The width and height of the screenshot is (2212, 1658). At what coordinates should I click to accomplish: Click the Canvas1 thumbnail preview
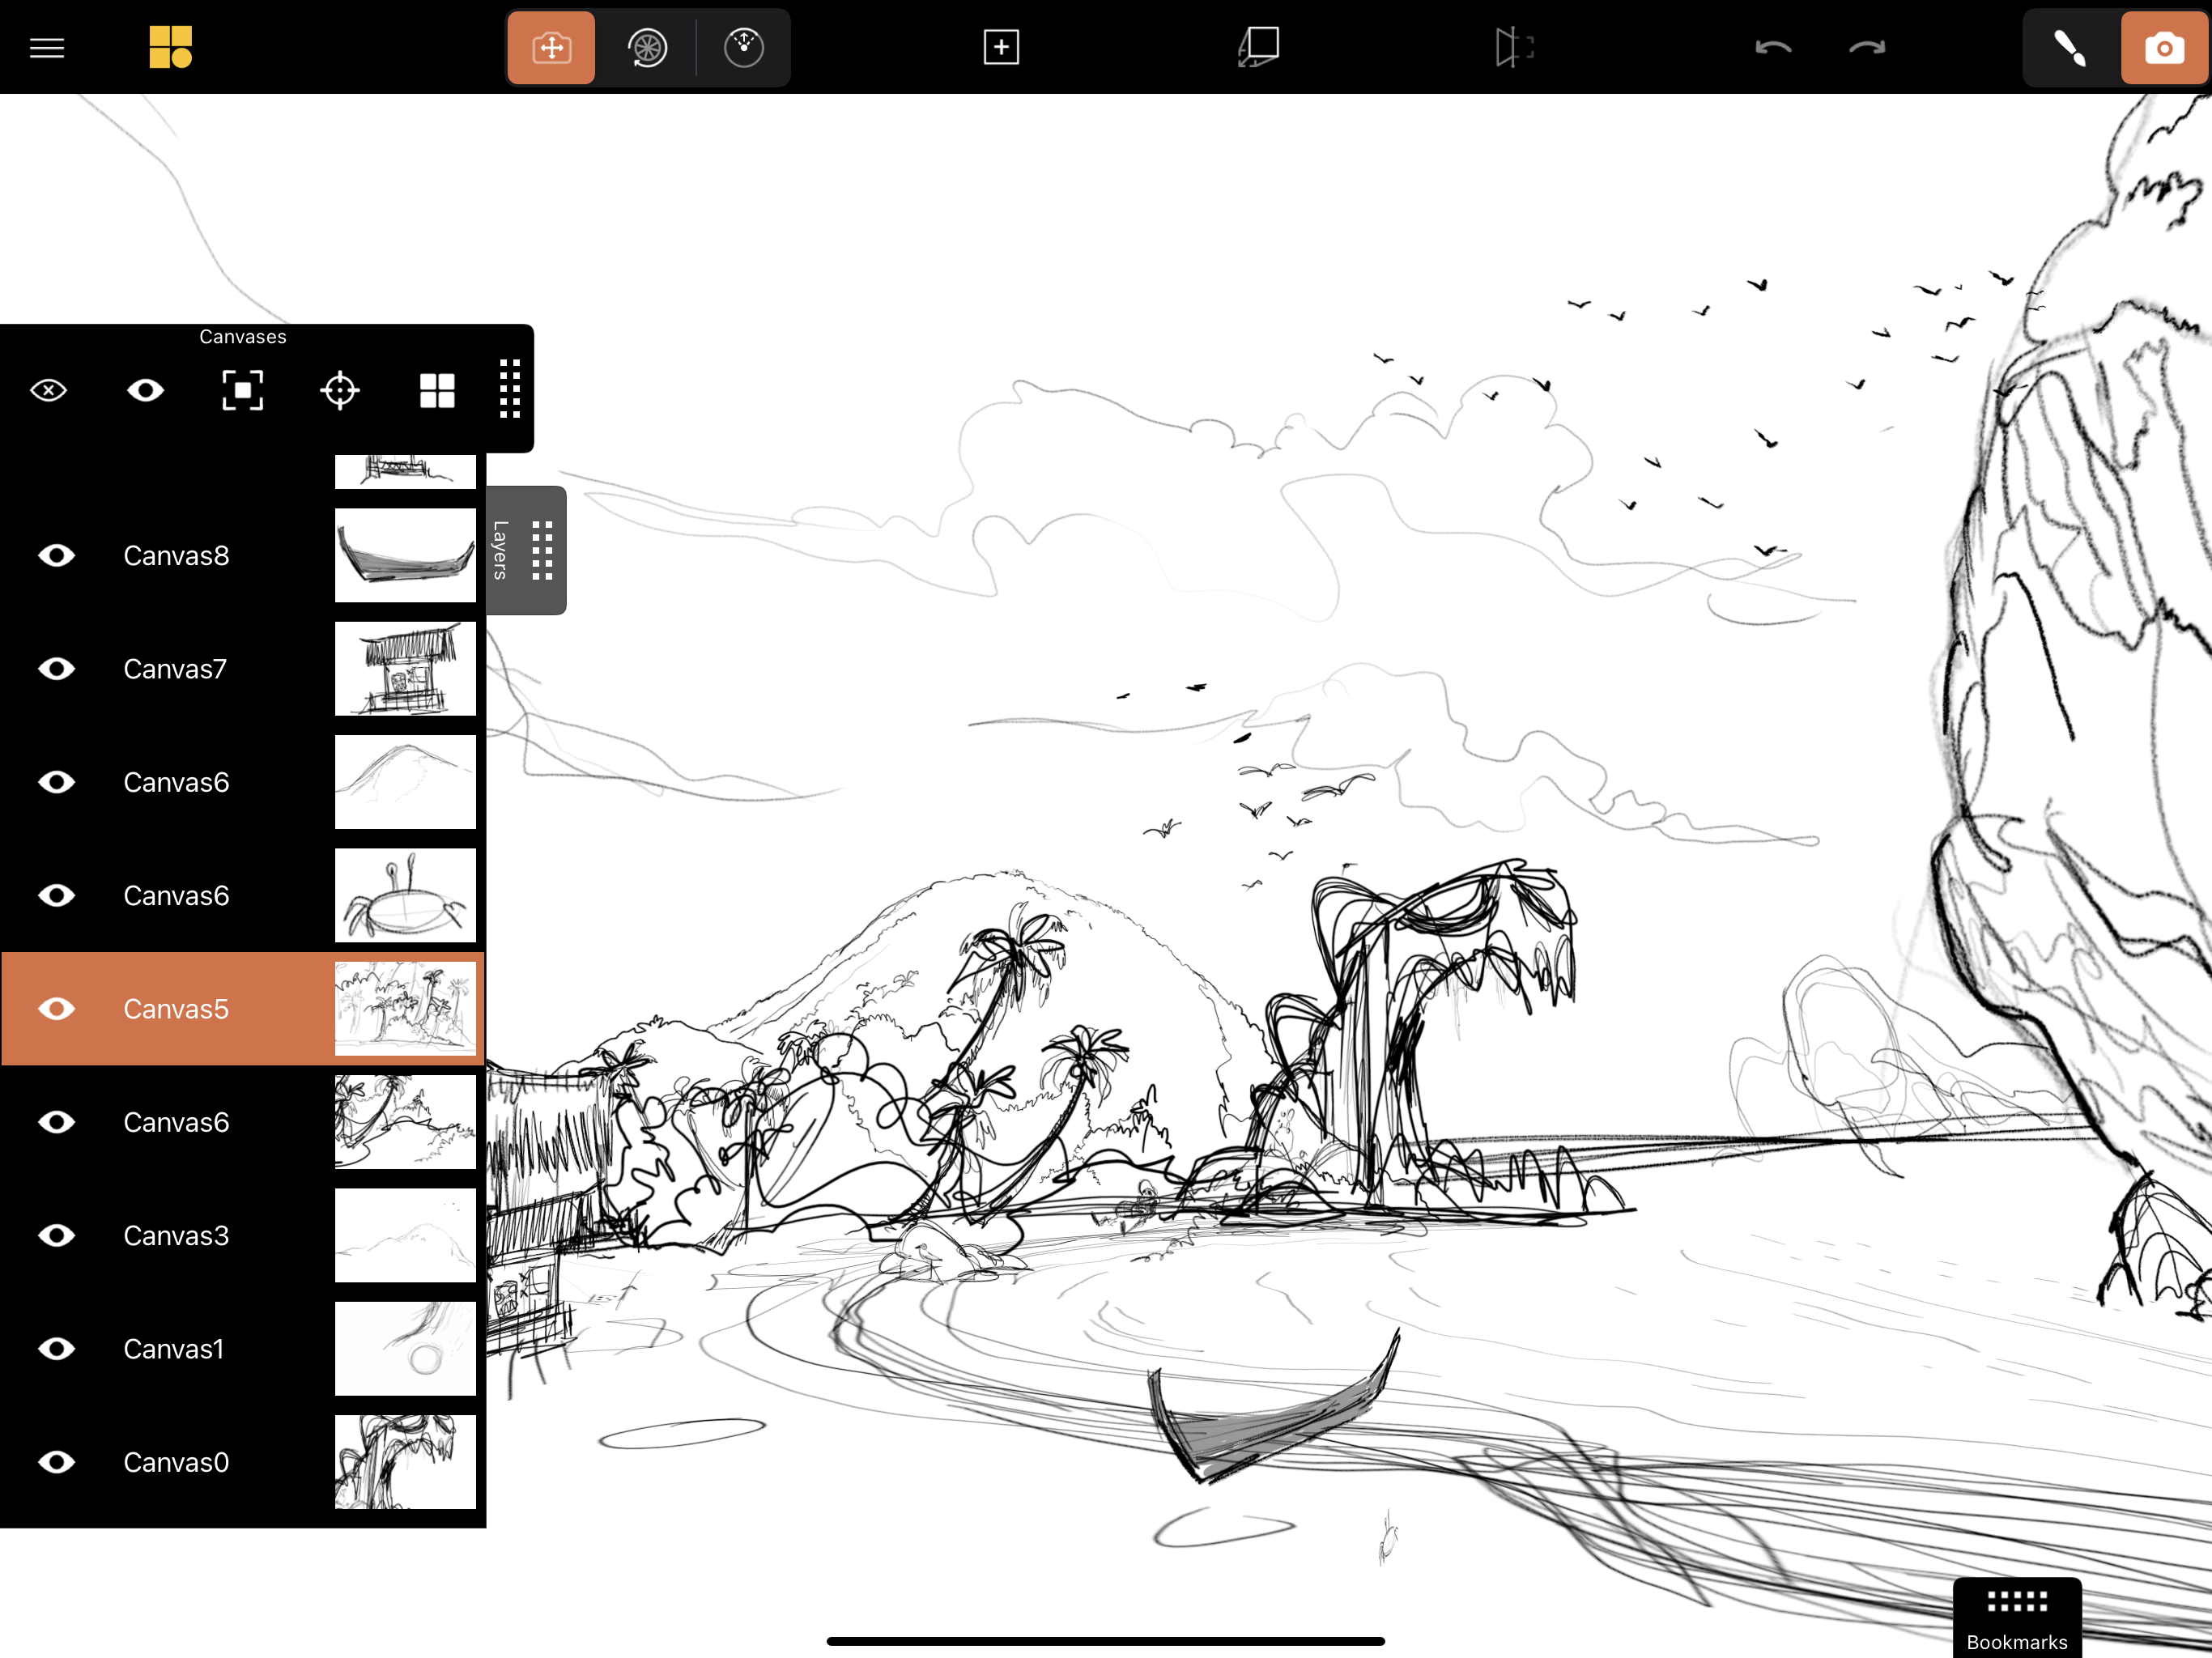[405, 1348]
